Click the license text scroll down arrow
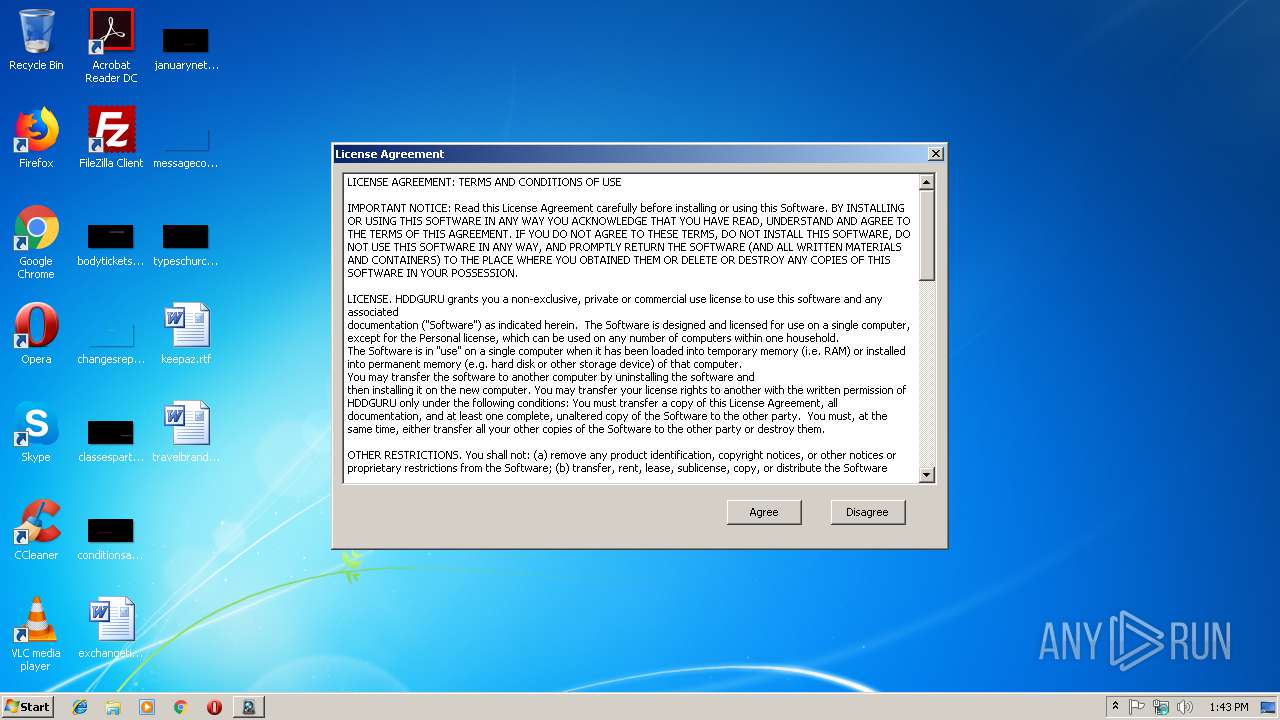The image size is (1280, 720). 926,475
